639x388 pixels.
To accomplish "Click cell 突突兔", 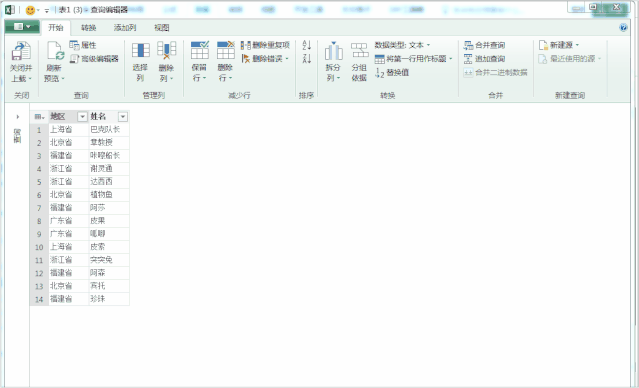I will pos(109,260).
